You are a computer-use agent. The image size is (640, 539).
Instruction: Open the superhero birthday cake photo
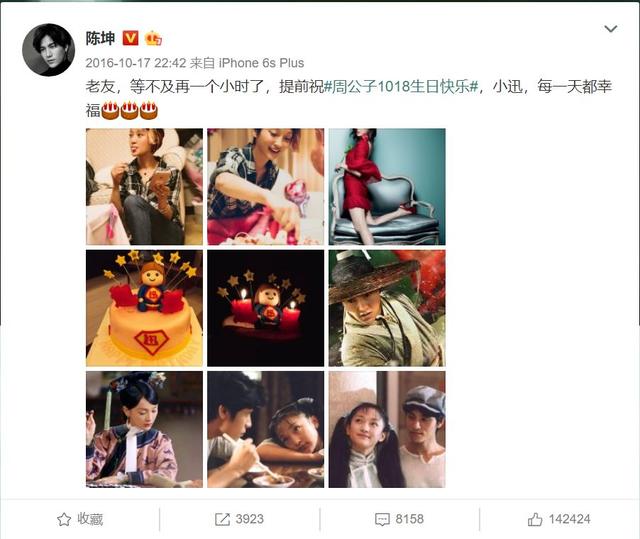(x=144, y=308)
